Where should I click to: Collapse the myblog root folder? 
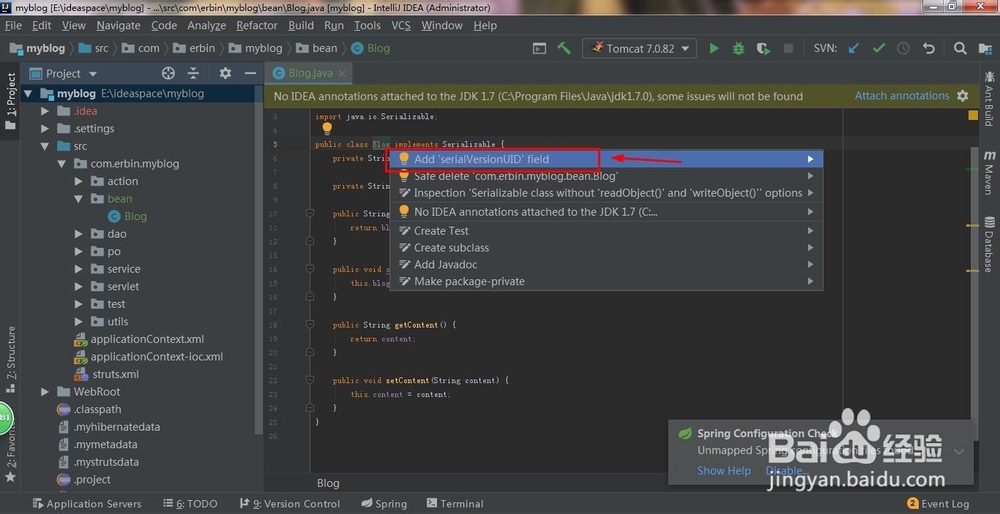27,94
